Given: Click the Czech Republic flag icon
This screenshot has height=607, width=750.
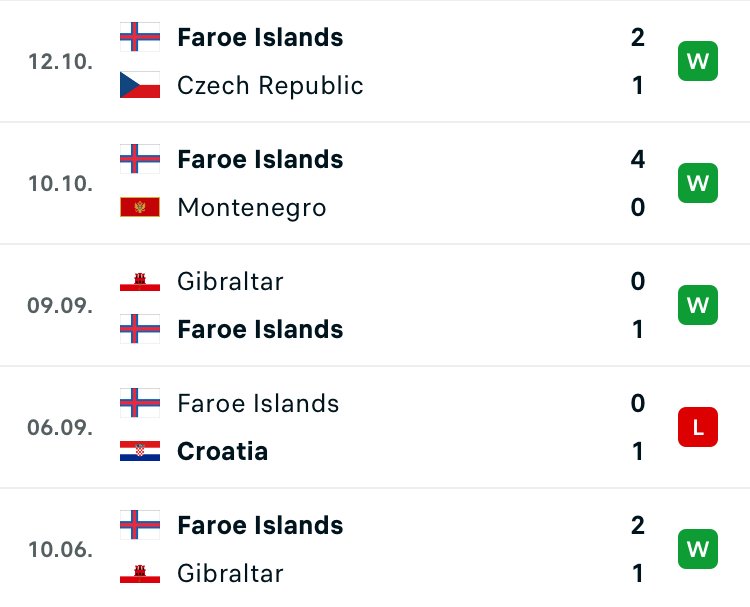Looking at the screenshot, I should (140, 85).
